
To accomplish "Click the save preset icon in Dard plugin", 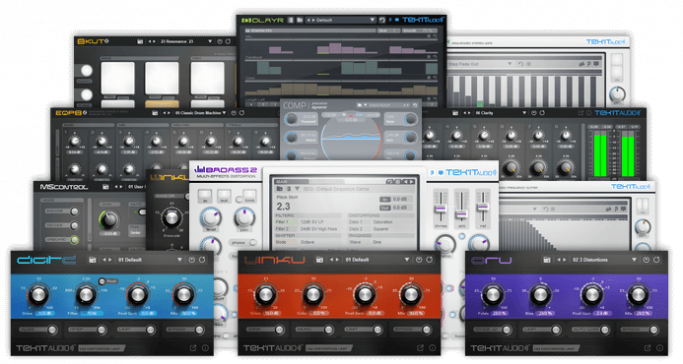I will [92, 260].
